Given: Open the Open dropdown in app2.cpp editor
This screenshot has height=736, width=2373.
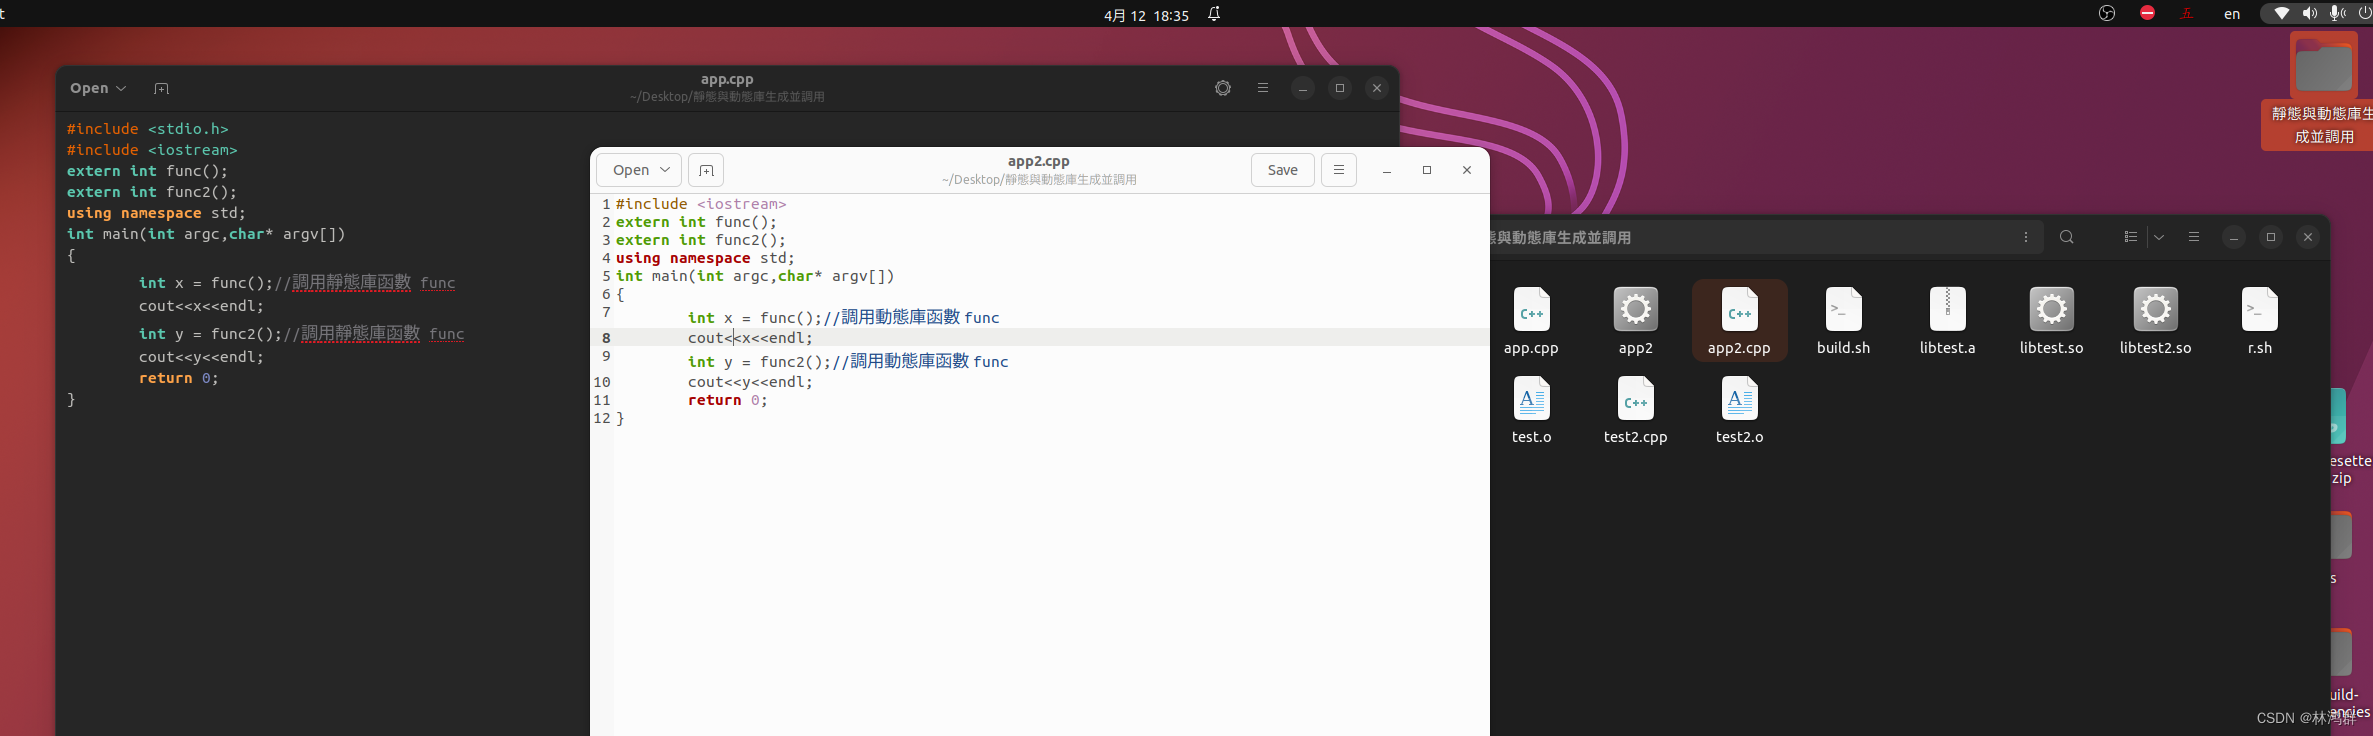Looking at the screenshot, I should (640, 170).
